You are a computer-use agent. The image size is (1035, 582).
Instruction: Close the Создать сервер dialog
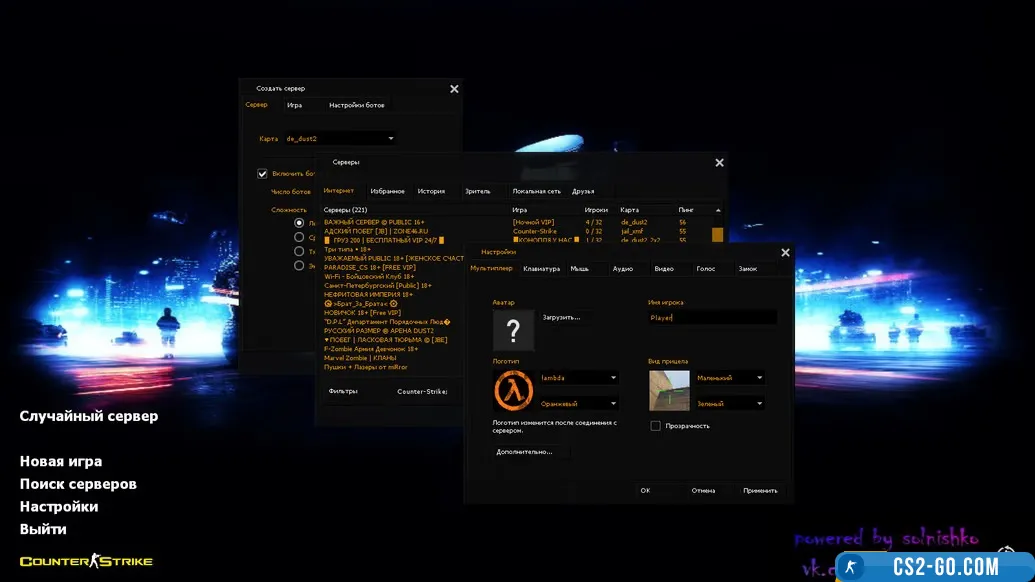tap(454, 89)
